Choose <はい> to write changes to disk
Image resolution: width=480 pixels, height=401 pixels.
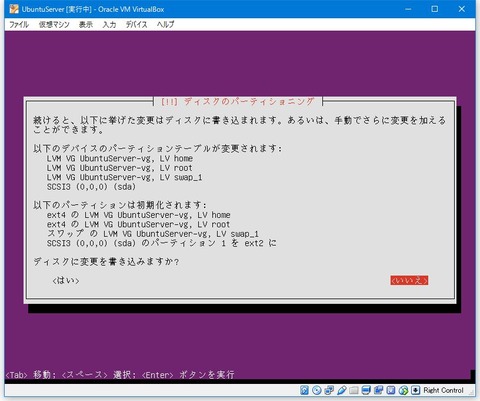click(66, 281)
